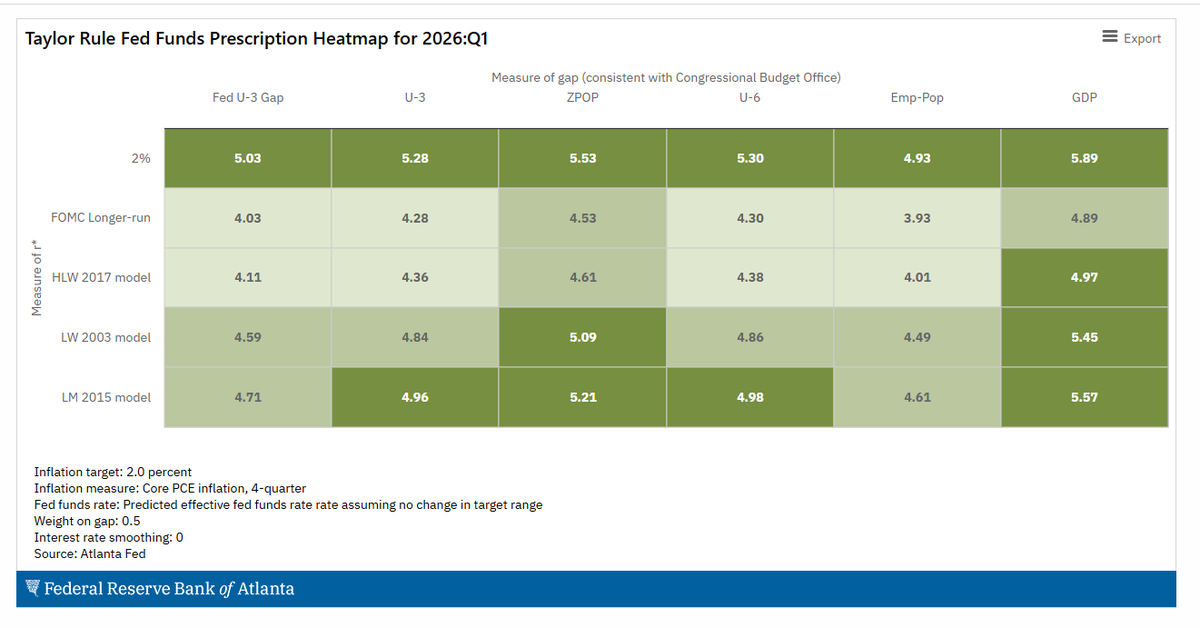This screenshot has height=628, width=1200.
Task: Click heatmap cell with value 4.01
Action: click(x=917, y=277)
